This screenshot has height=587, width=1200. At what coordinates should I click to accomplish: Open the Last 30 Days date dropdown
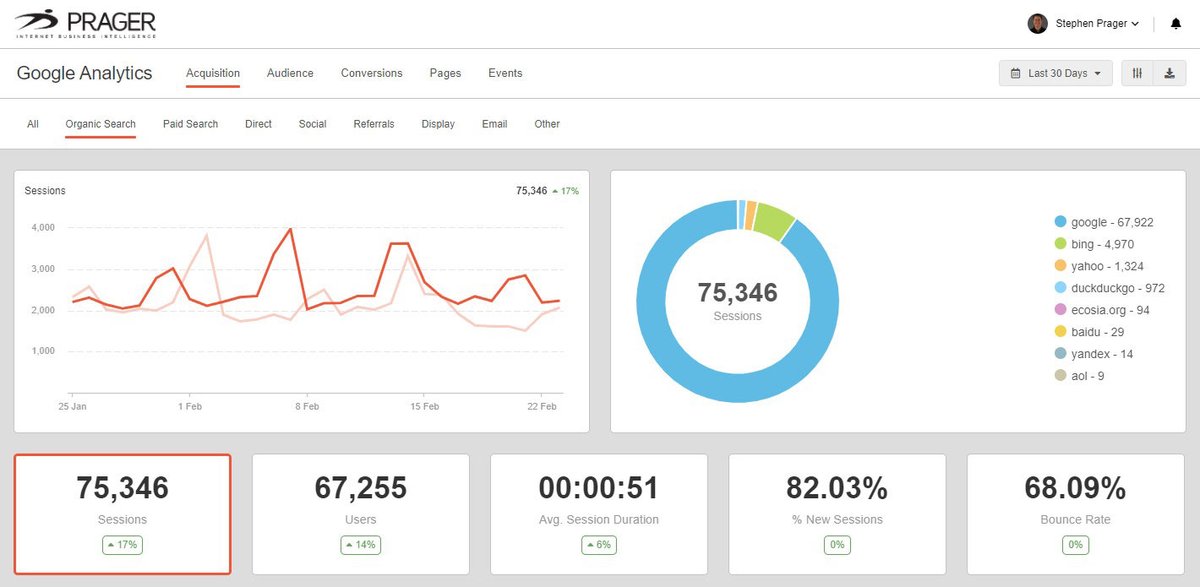[x=1055, y=73]
